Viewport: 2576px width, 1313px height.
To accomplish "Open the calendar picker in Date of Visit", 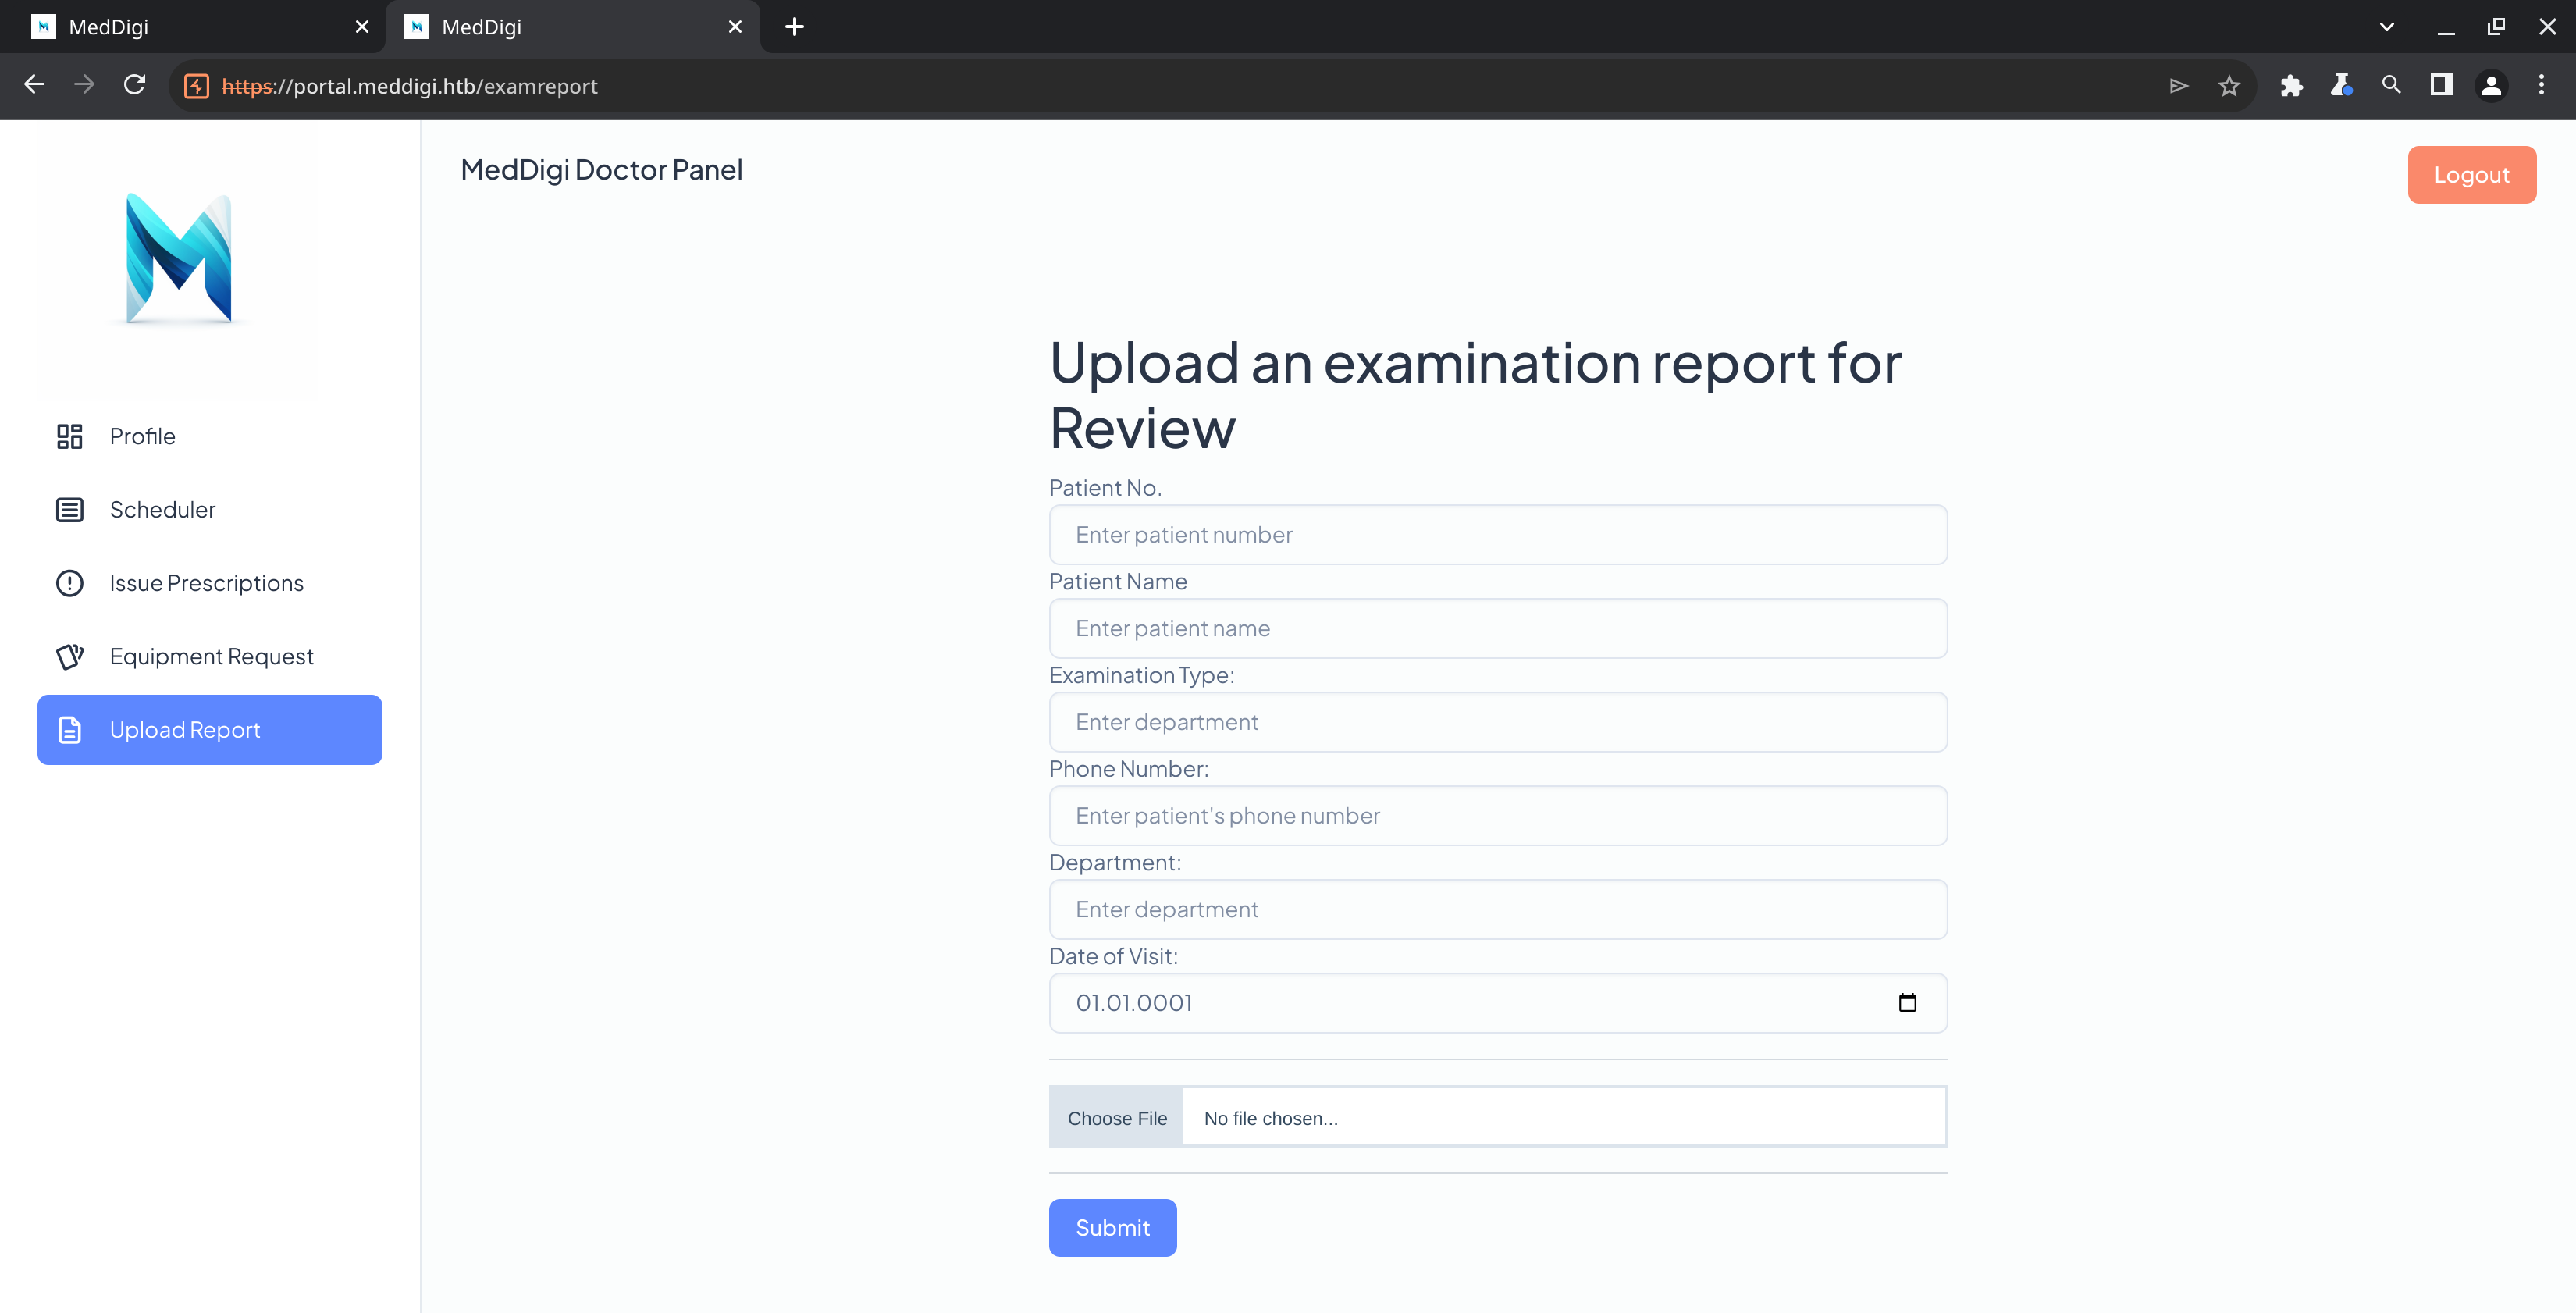I will (x=1907, y=1002).
